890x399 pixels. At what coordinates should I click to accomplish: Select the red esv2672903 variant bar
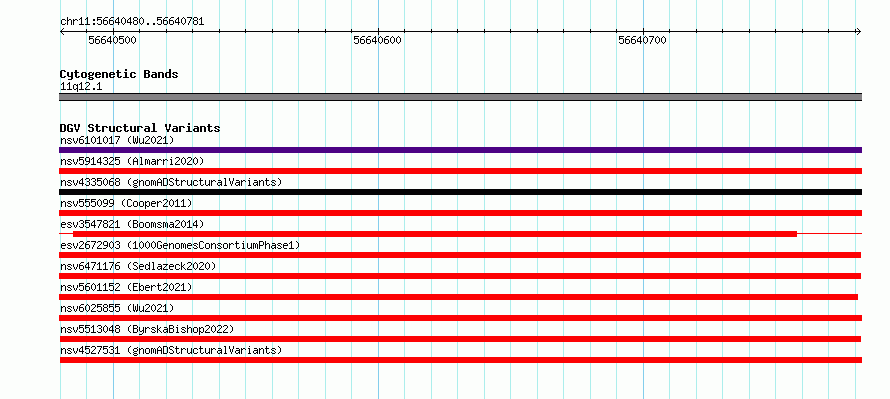click(460, 255)
